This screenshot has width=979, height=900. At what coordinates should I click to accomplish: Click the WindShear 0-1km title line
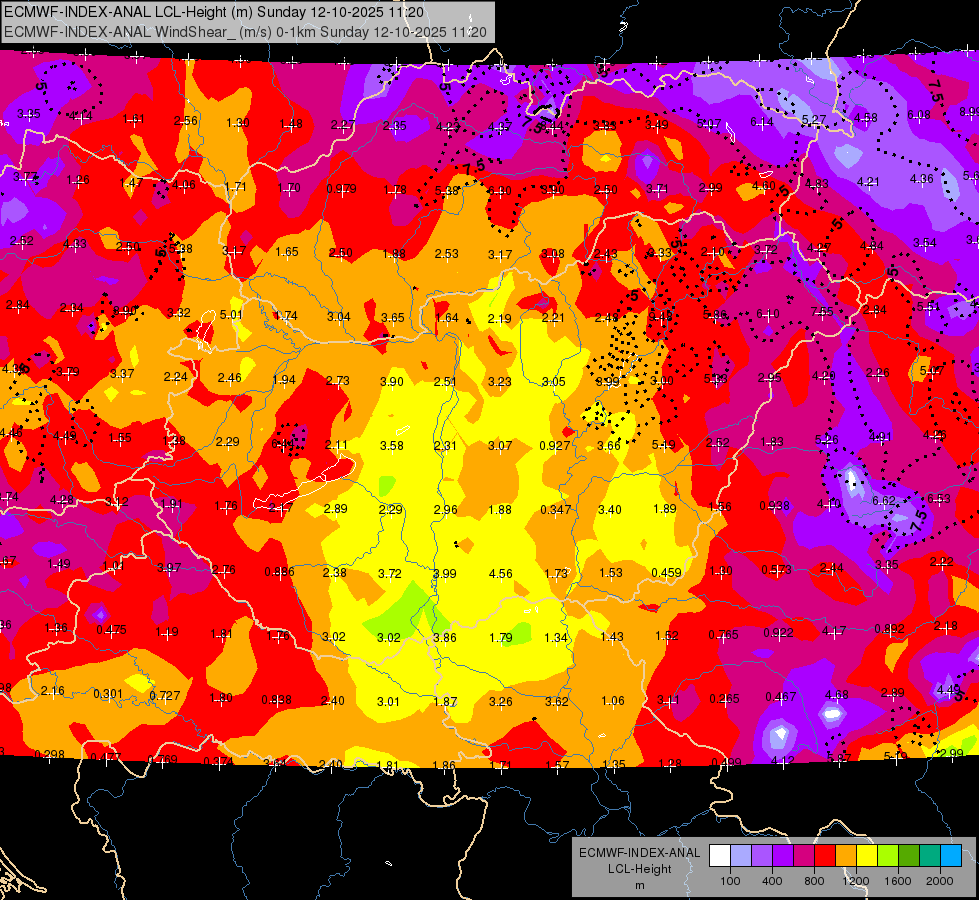(x=245, y=32)
